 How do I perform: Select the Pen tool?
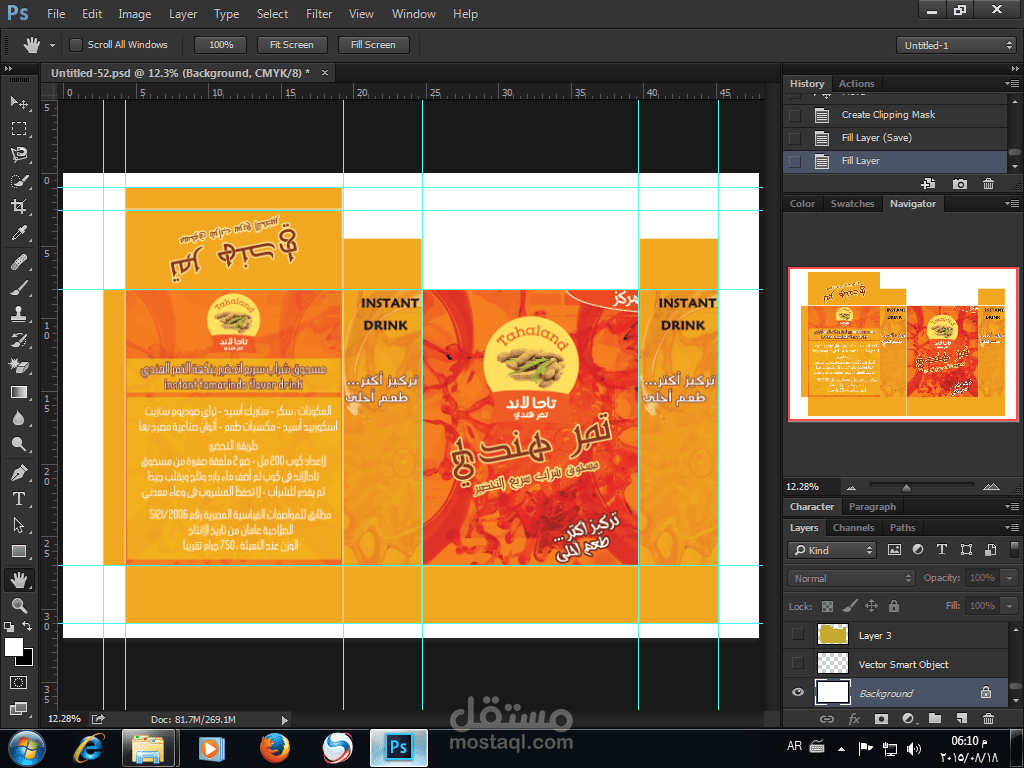point(19,472)
